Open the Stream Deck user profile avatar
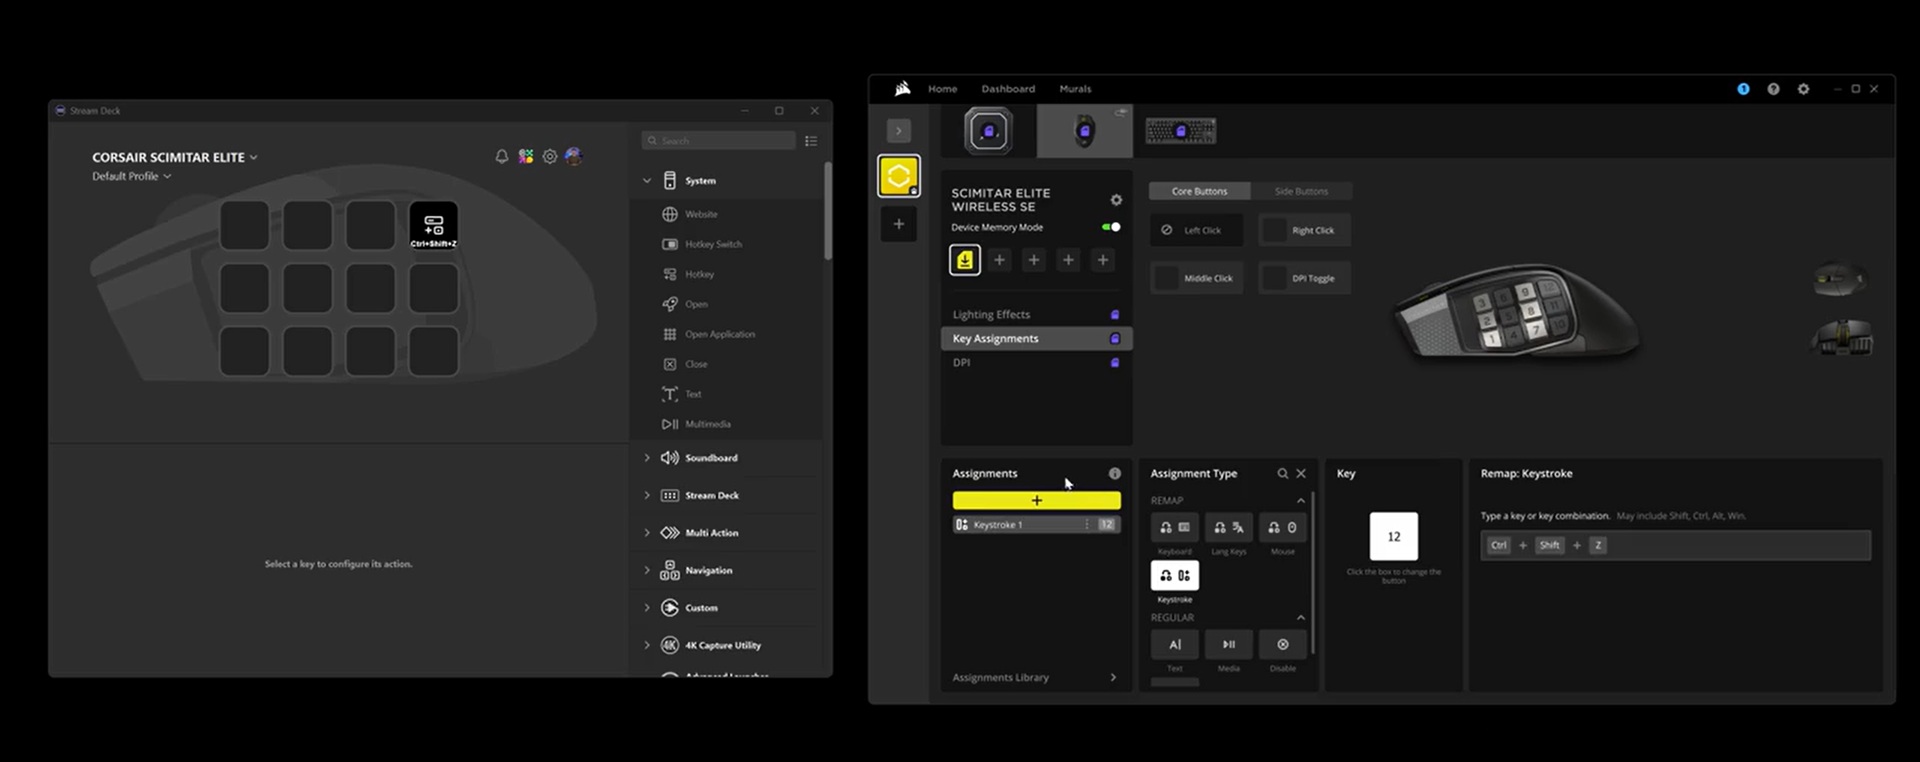 pyautogui.click(x=573, y=156)
